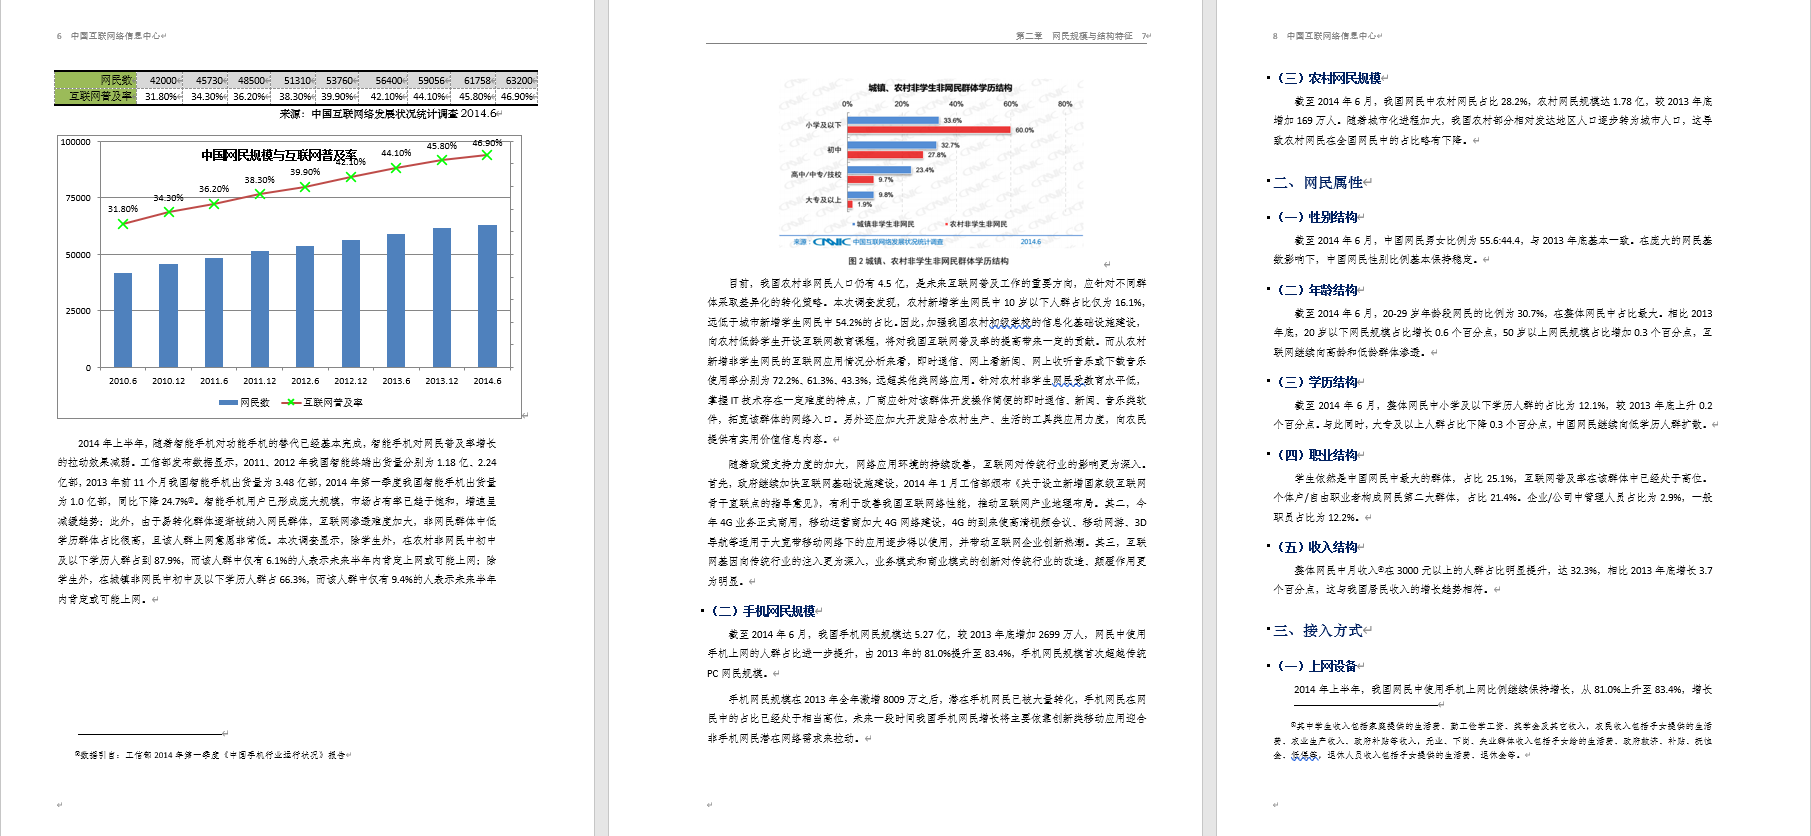Click the 2010.6 label on chart x-axis
The height and width of the screenshot is (836, 1811).
[x=123, y=381]
